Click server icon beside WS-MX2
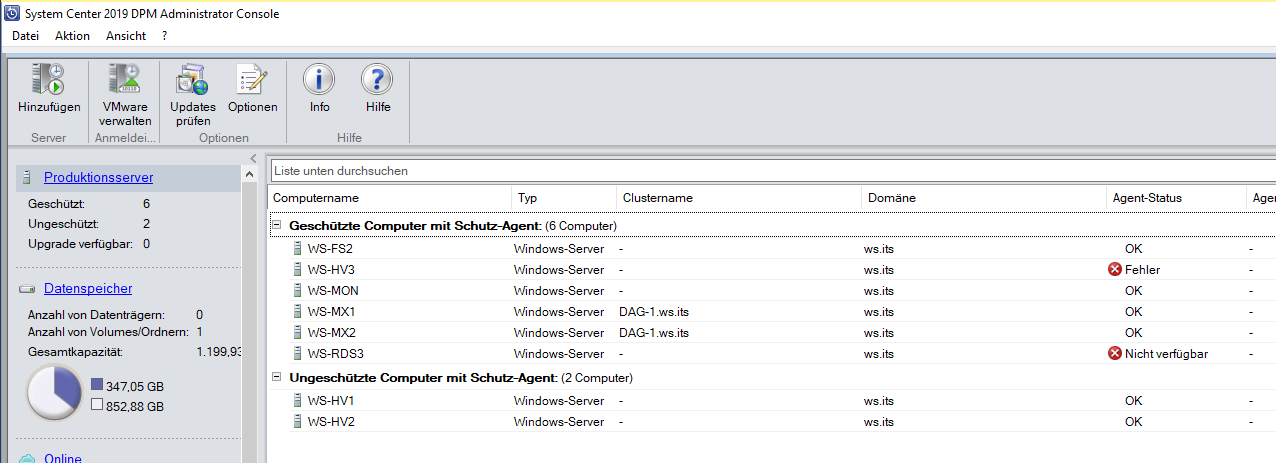This screenshot has width=1276, height=463. pos(296,333)
